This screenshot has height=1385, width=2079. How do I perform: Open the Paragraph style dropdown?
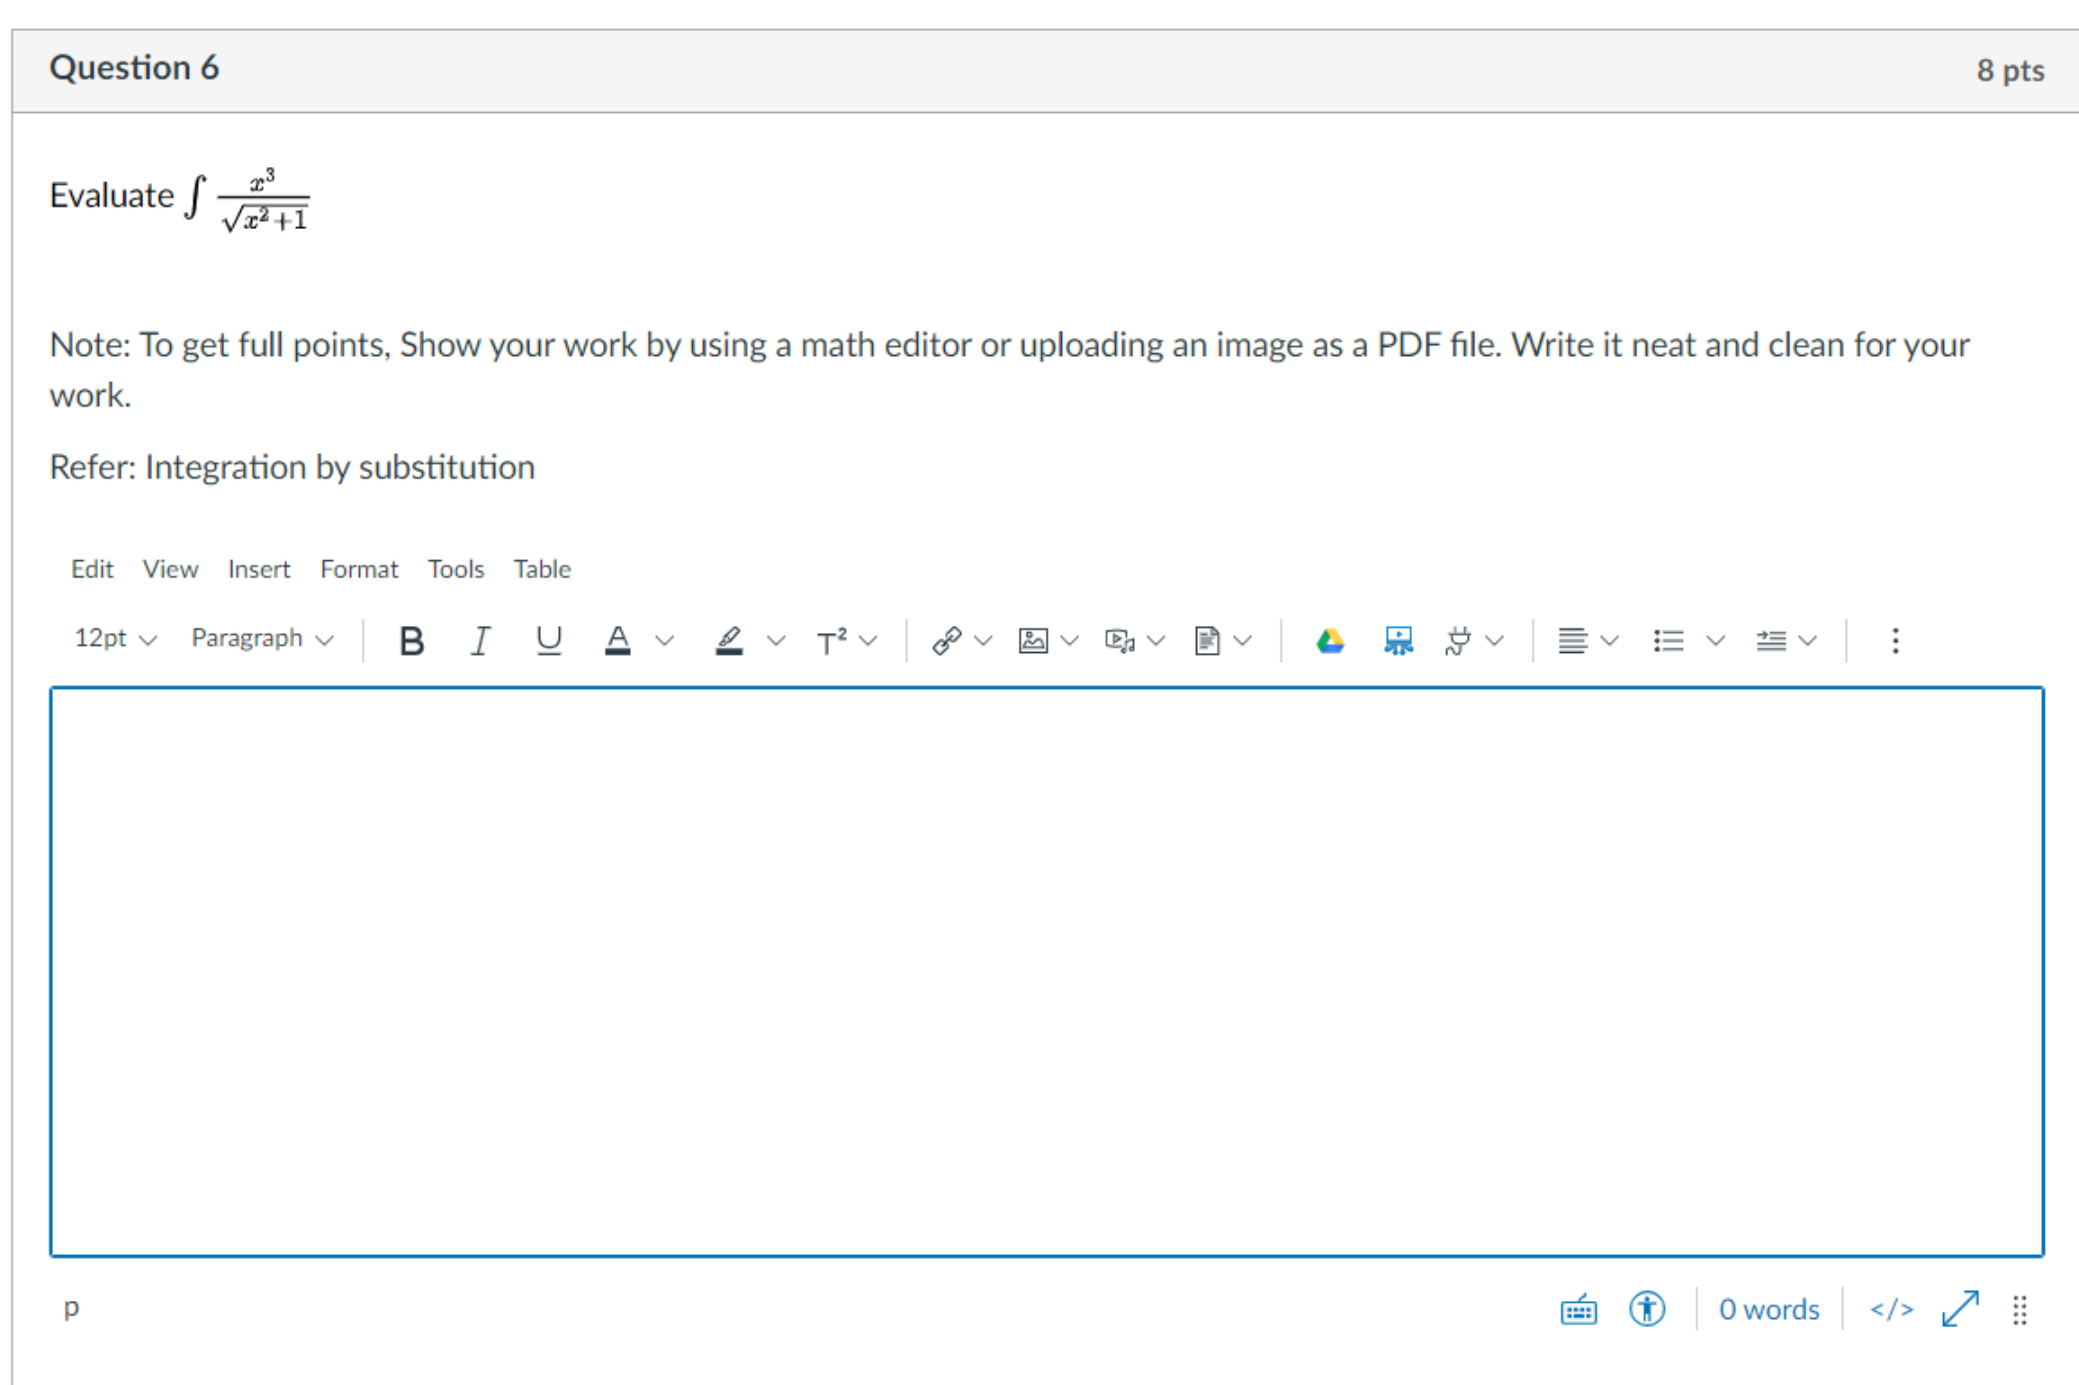coord(261,638)
